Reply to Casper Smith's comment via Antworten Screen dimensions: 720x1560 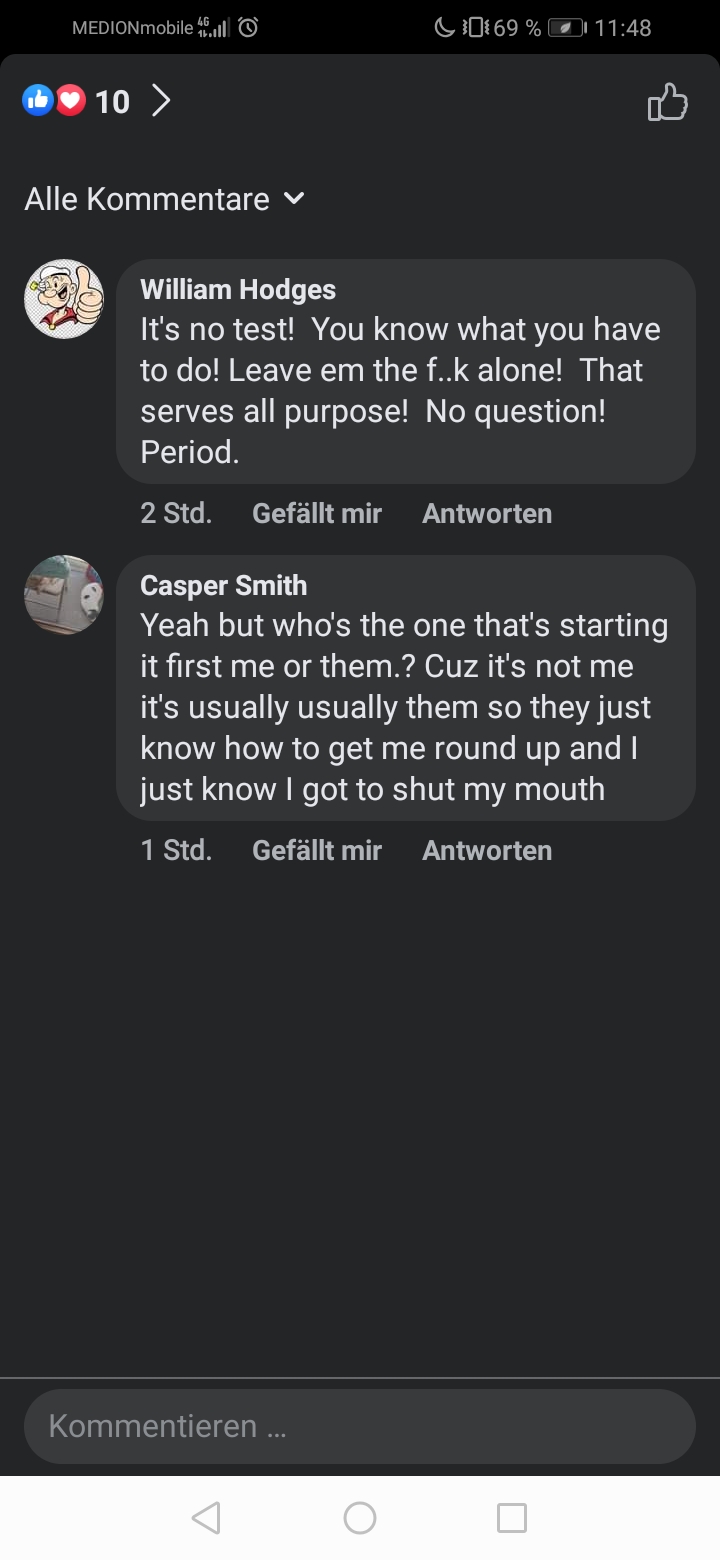(487, 851)
